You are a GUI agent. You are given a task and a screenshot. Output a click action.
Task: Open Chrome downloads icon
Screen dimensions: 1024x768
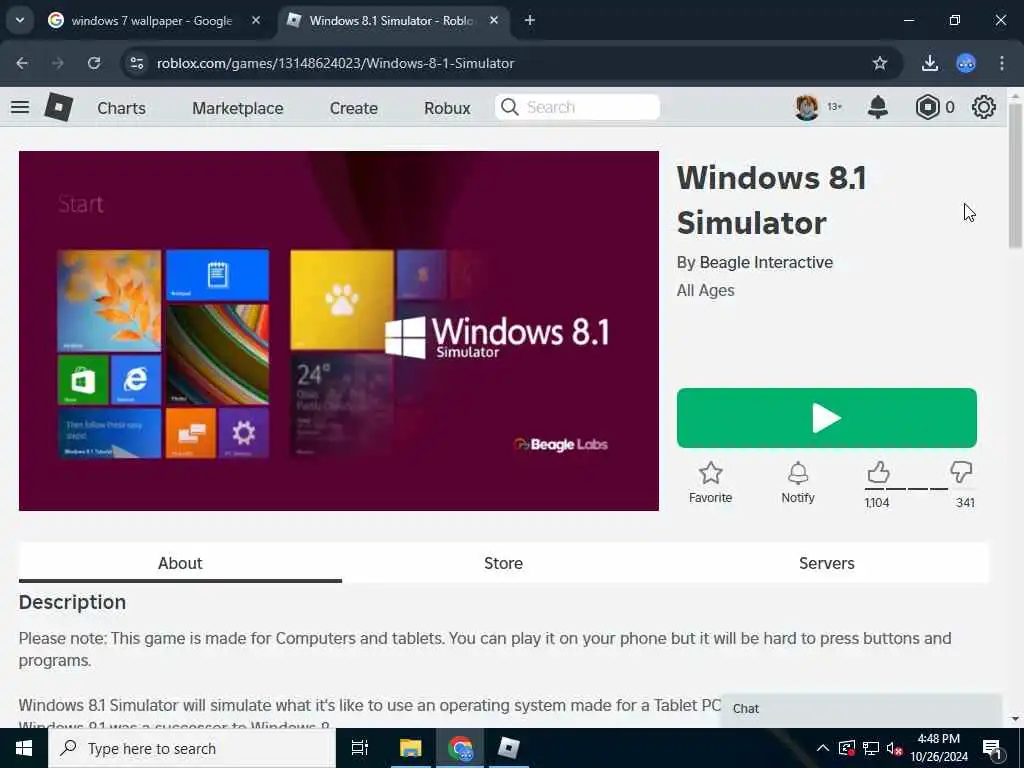coord(930,63)
